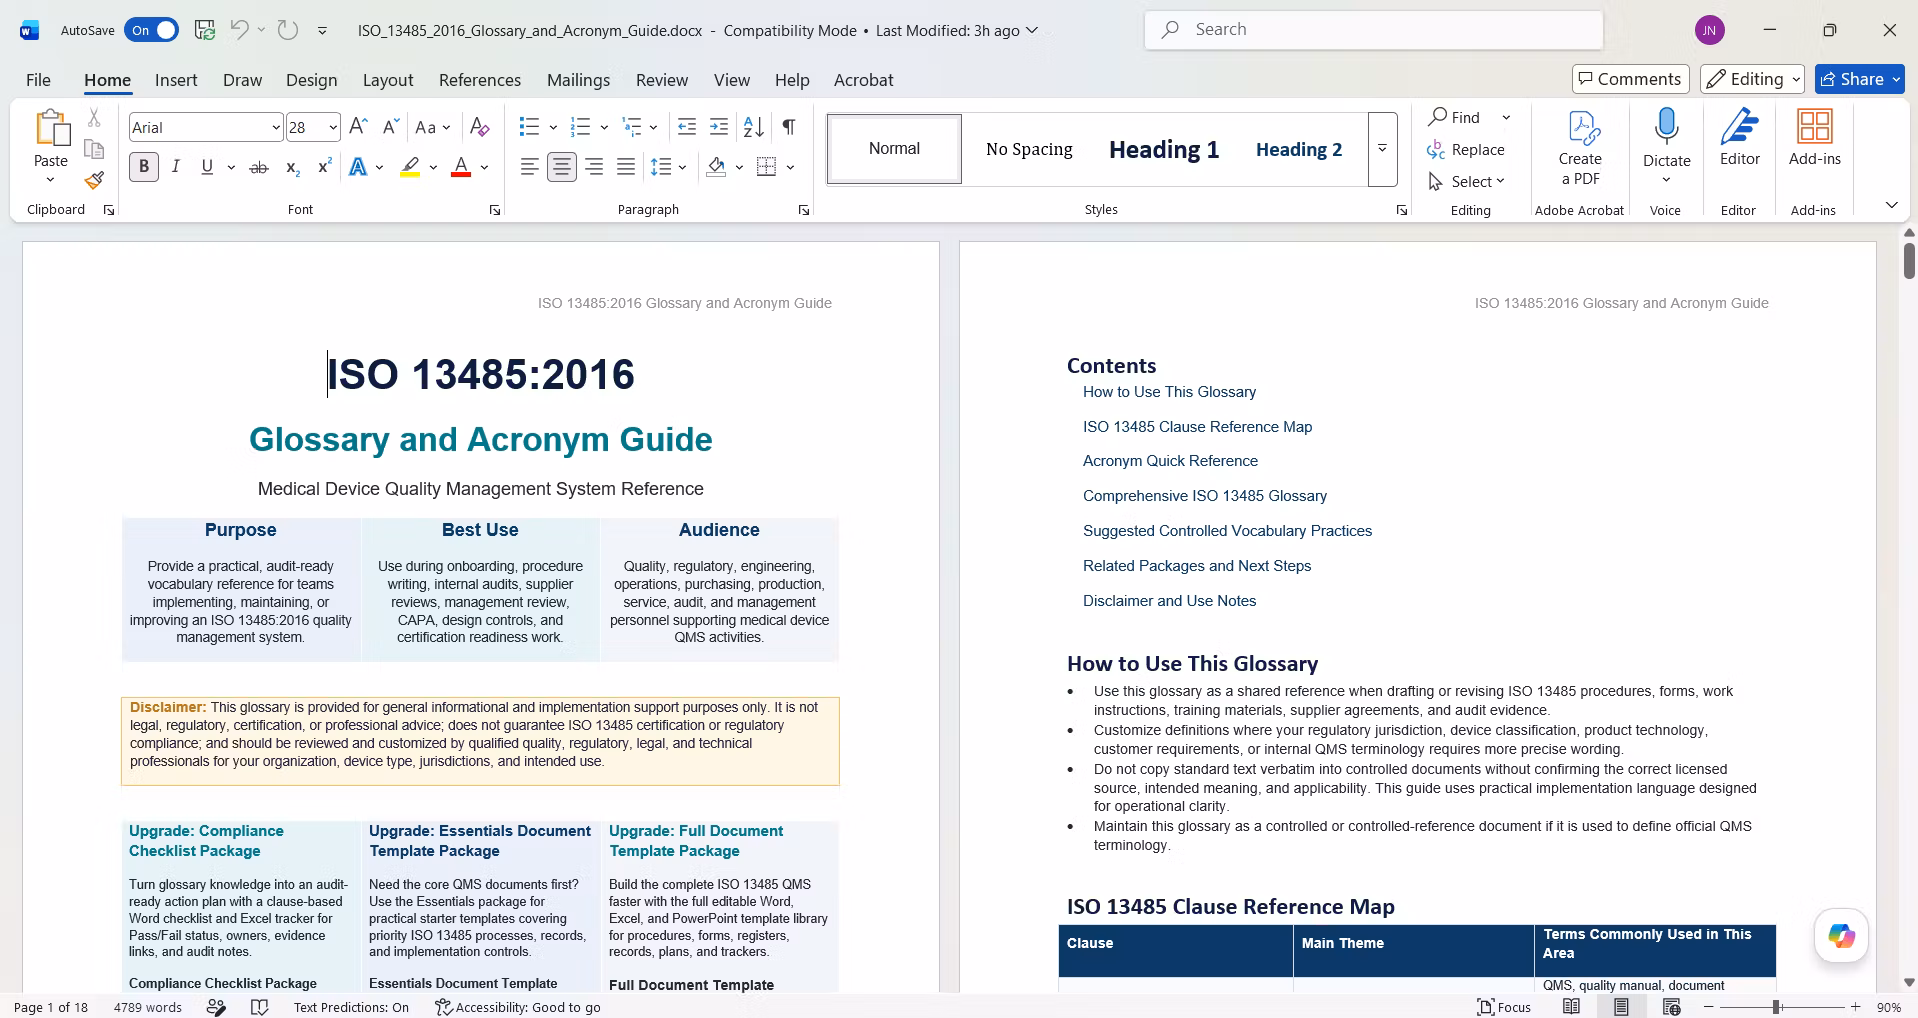Viewport: 1918px width, 1018px height.
Task: Toggle Center alignment
Action: click(562, 167)
